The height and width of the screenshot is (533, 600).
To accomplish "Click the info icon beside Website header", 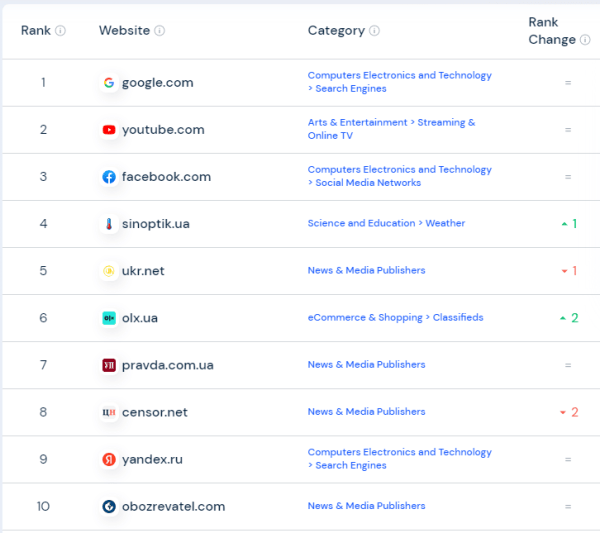I will [160, 31].
